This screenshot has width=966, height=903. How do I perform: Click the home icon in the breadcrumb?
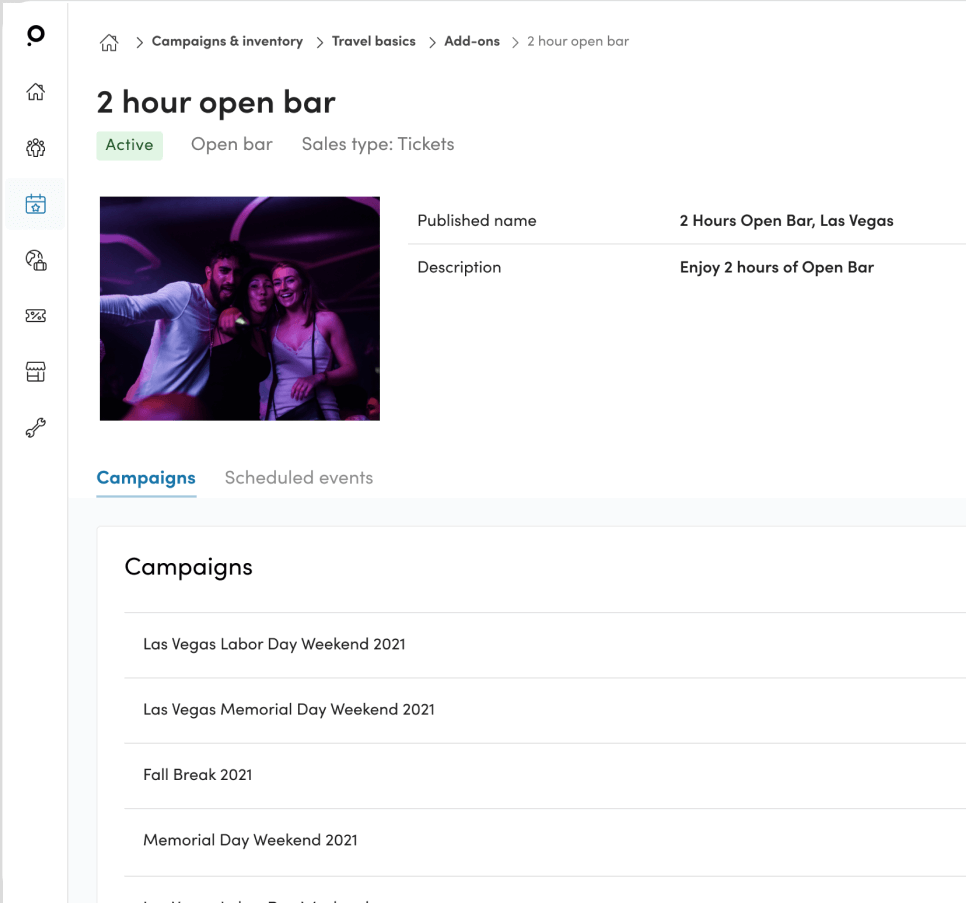(x=109, y=42)
